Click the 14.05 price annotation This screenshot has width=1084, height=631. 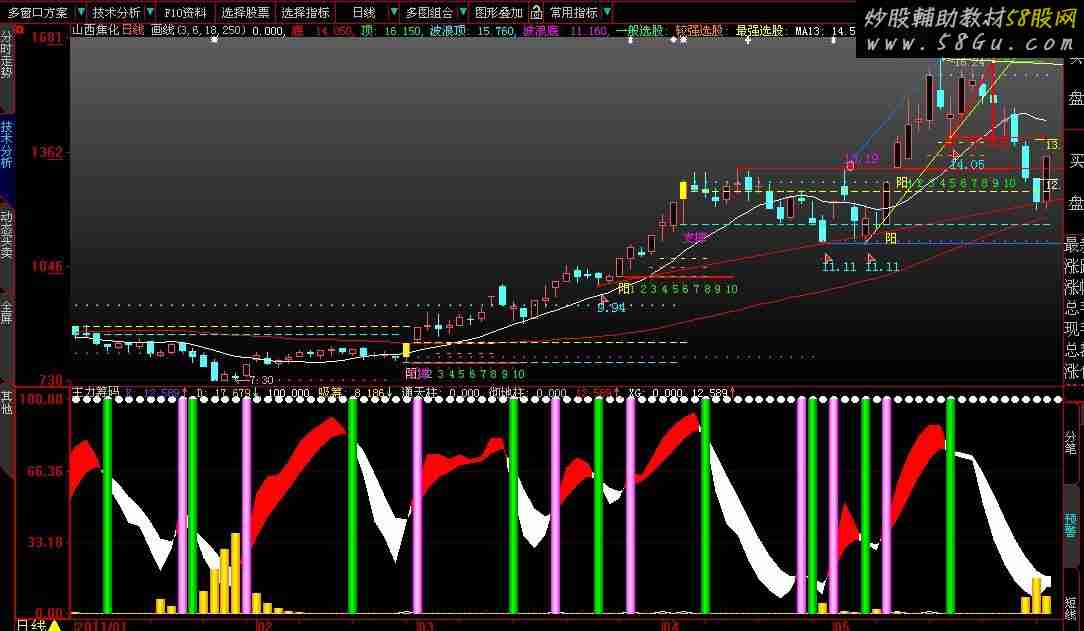967,164
